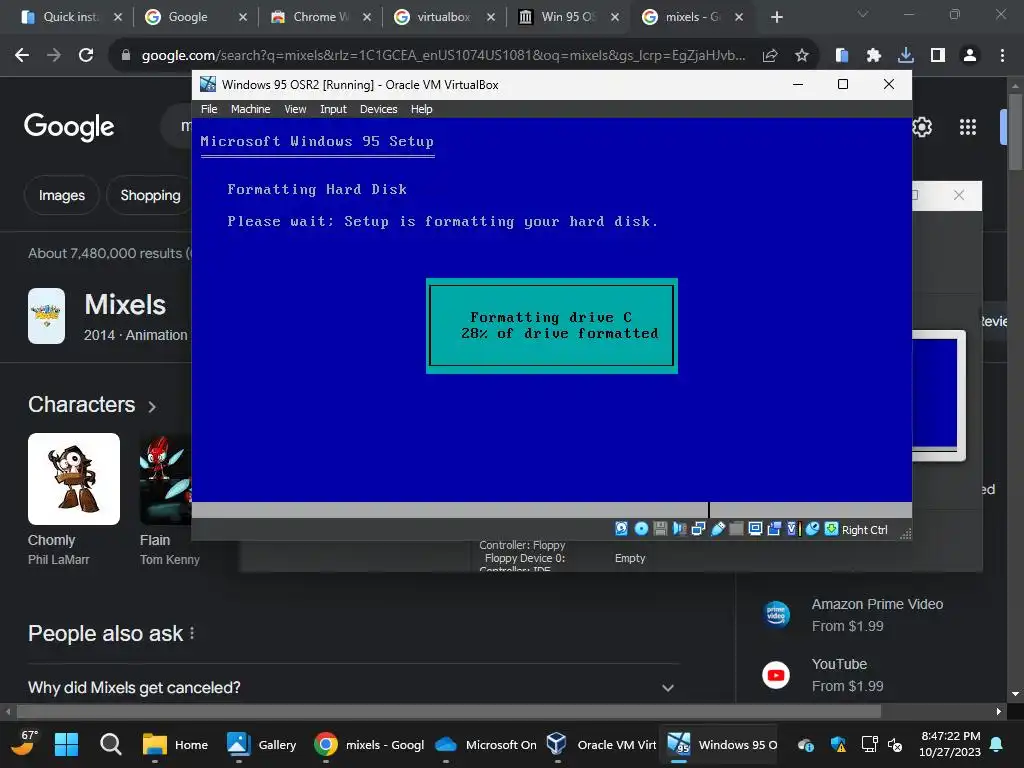Click the mouse integration icon in VirtualBox status bar

point(812,529)
